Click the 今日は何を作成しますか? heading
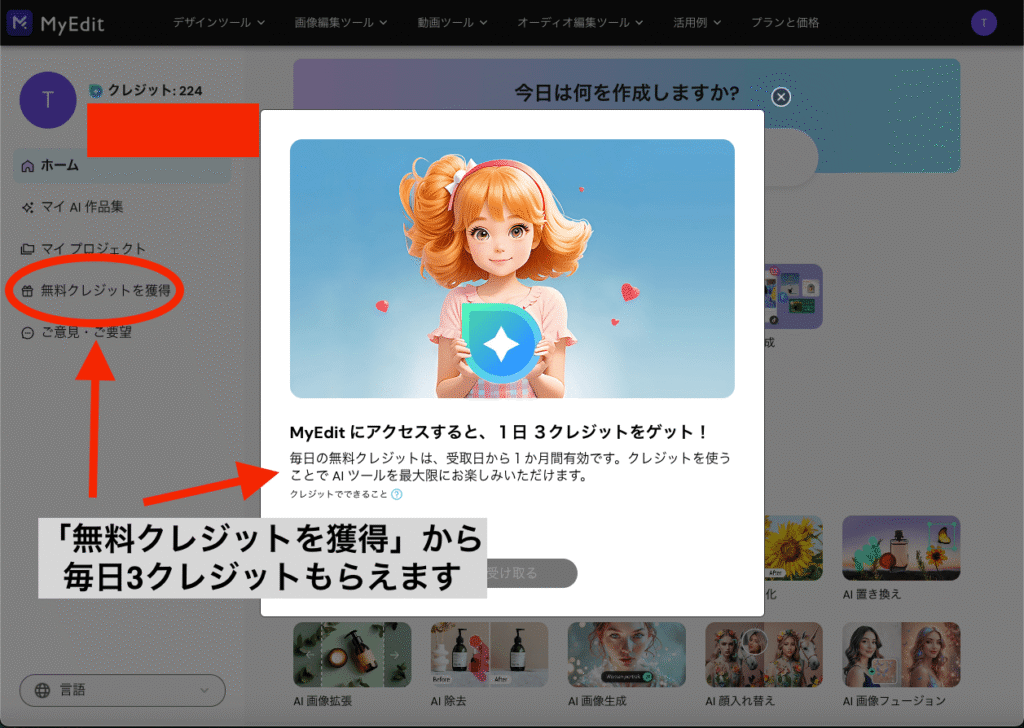Image resolution: width=1024 pixels, height=728 pixels. point(626,92)
